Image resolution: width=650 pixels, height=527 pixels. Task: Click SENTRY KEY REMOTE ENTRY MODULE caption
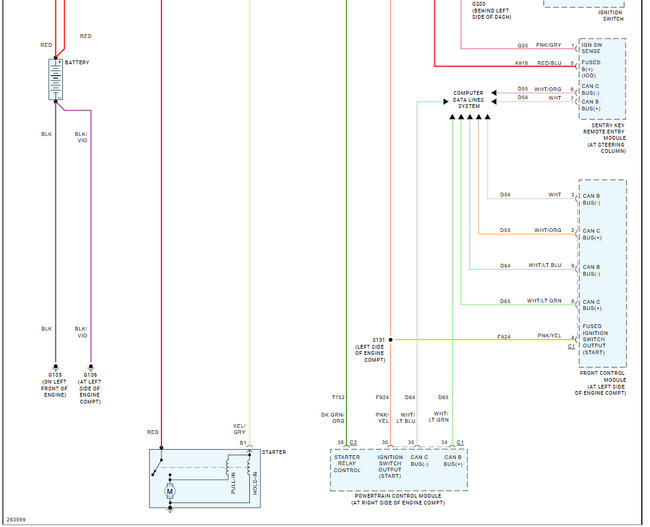605,138
